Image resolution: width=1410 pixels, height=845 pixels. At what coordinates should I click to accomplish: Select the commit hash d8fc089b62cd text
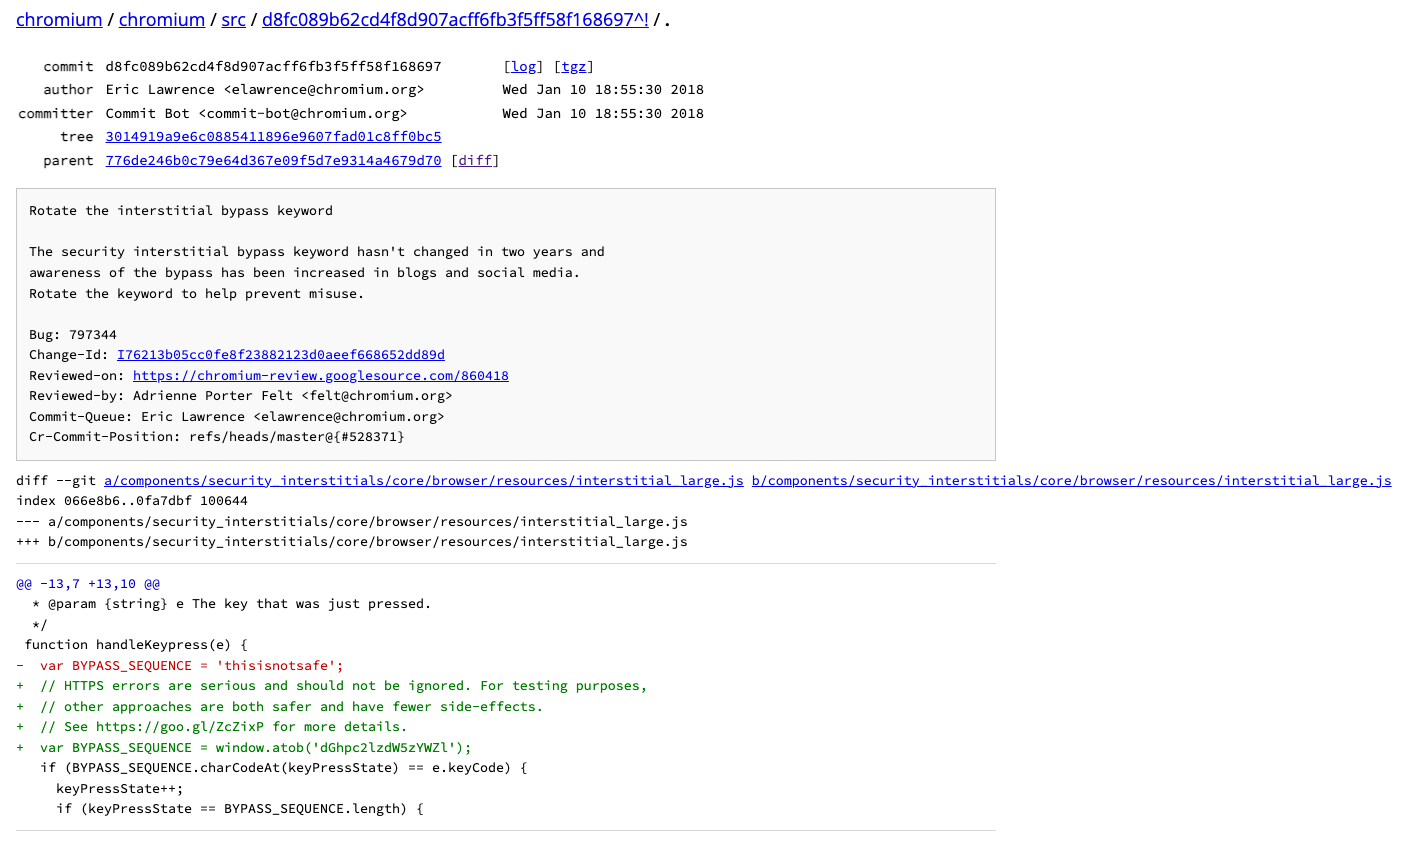point(273,67)
